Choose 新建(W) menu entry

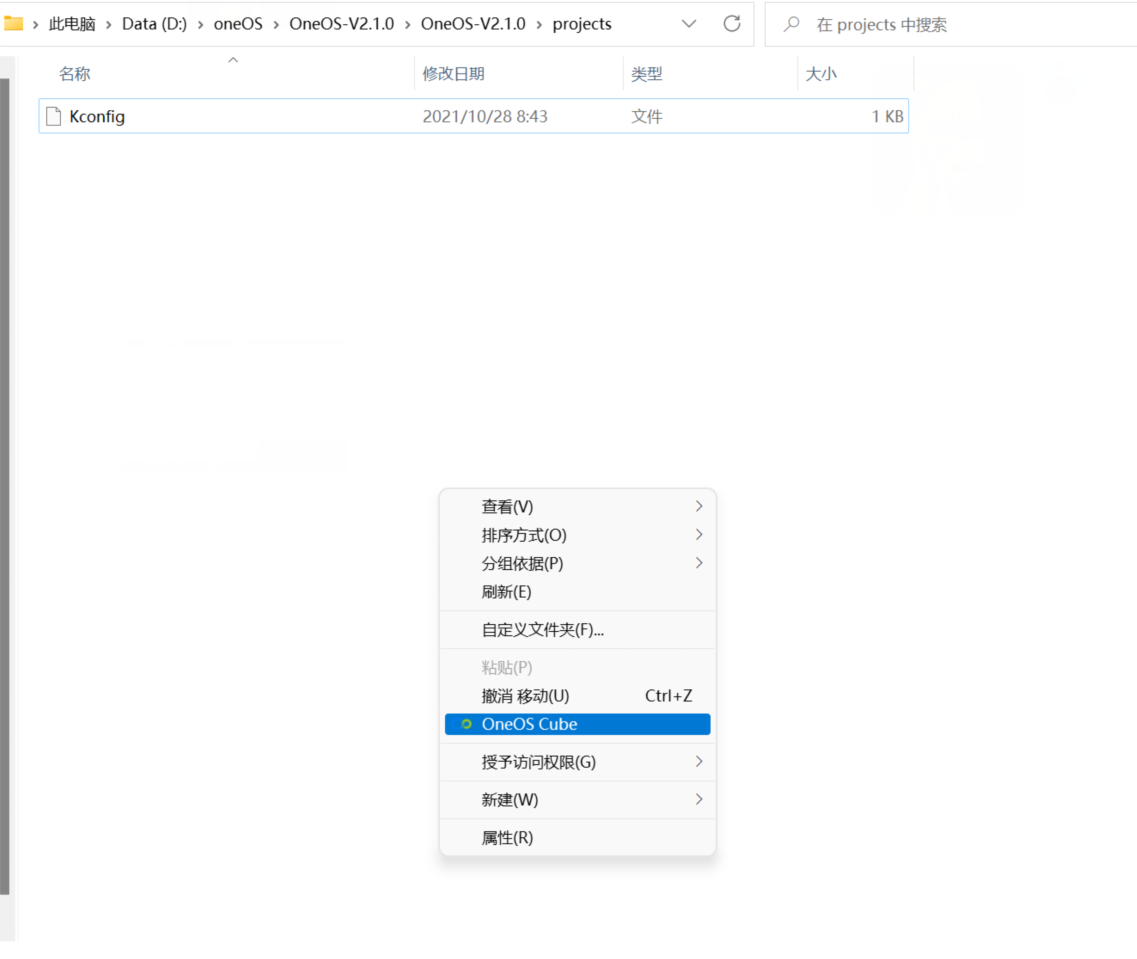coord(577,800)
